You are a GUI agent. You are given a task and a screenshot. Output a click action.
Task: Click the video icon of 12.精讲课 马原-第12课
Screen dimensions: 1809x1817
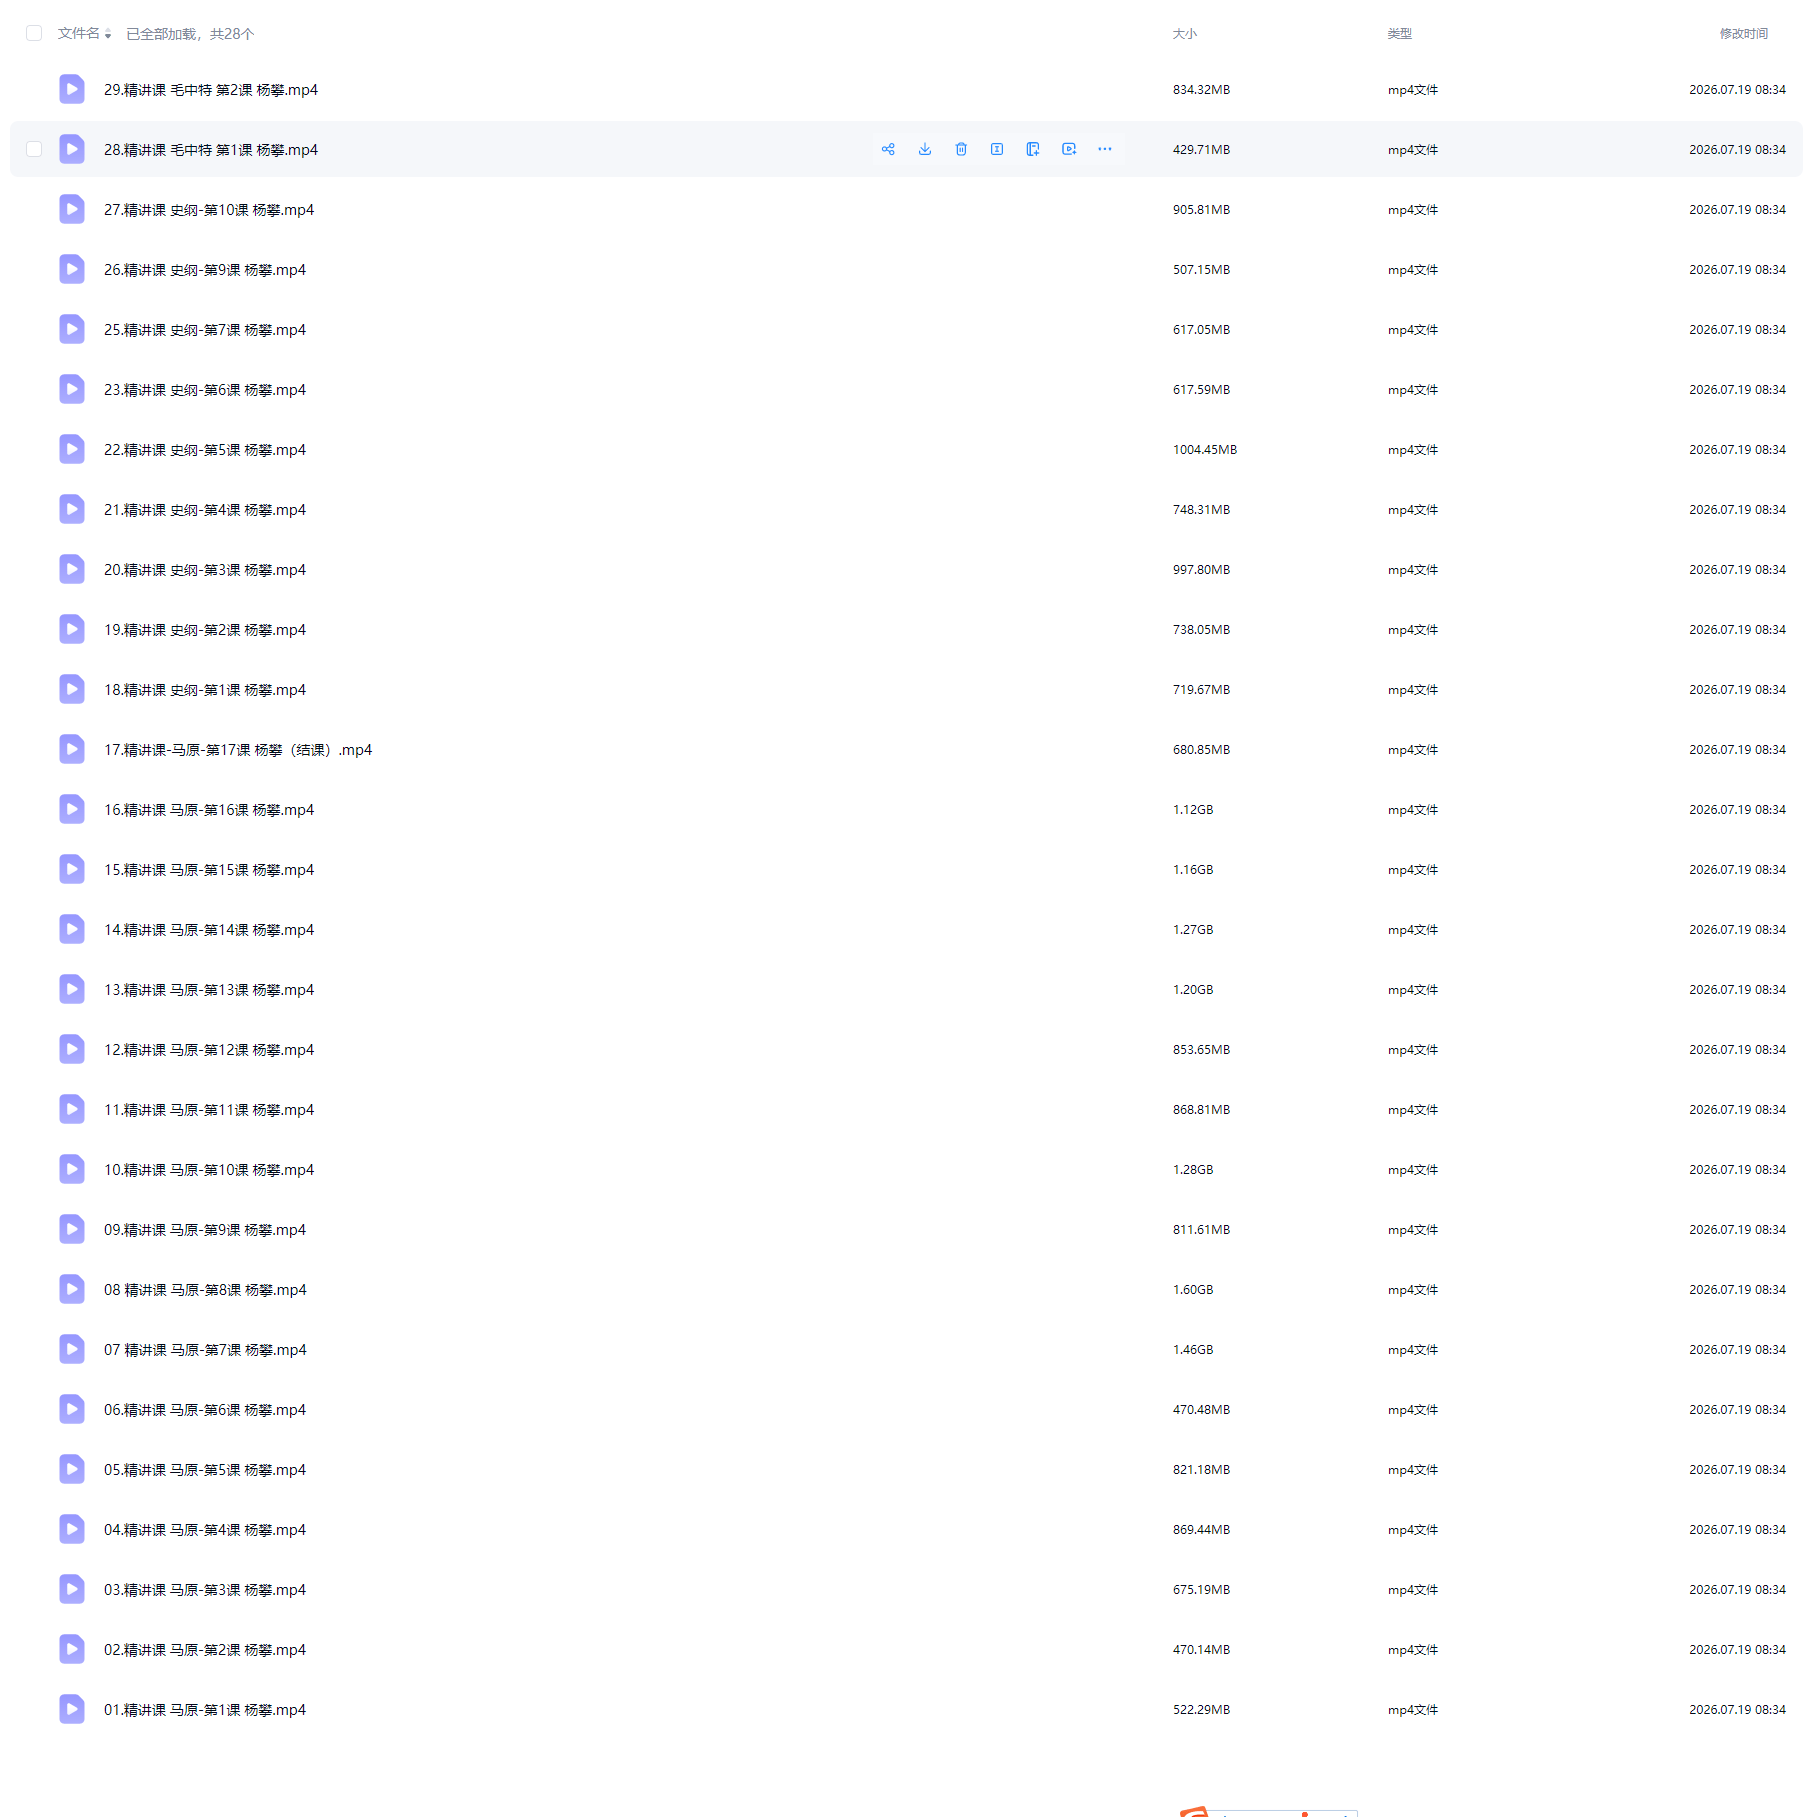pos(72,1050)
